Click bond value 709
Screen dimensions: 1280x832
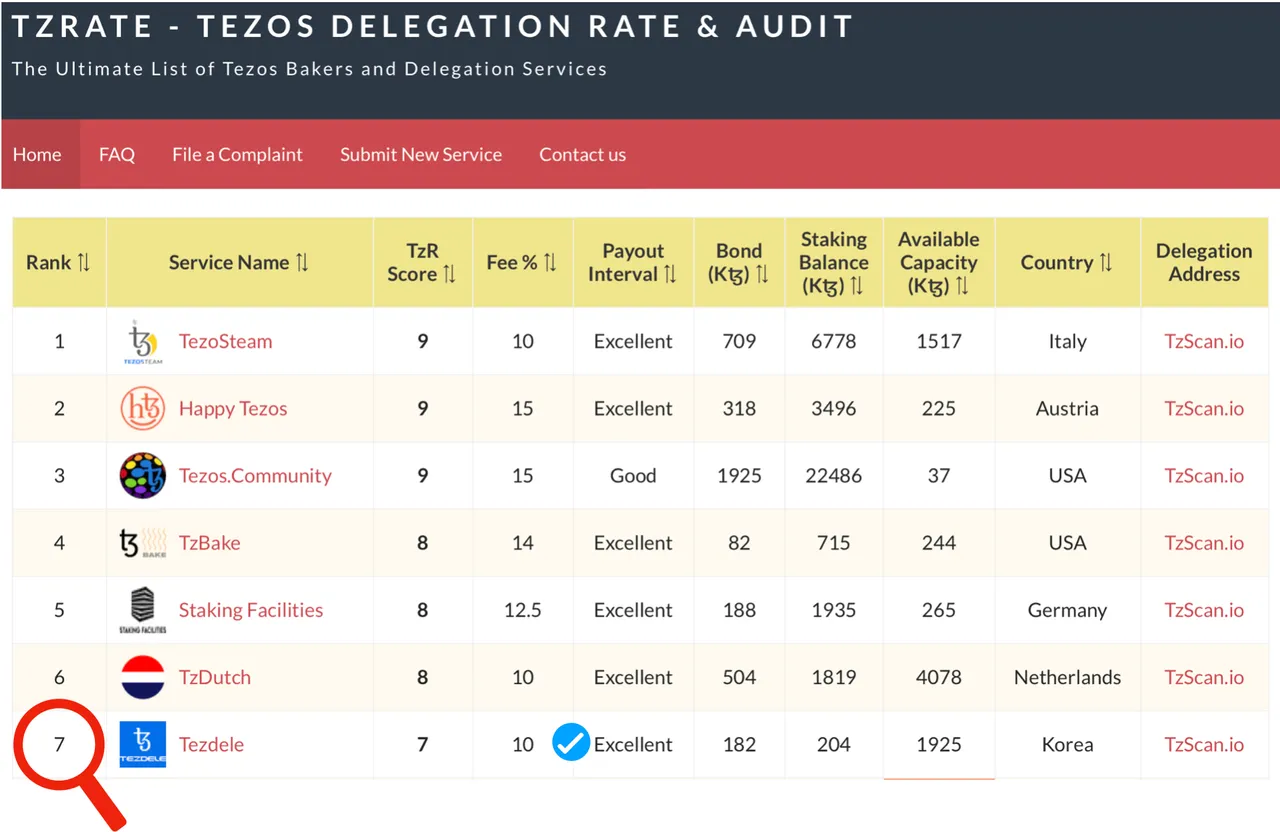click(739, 341)
